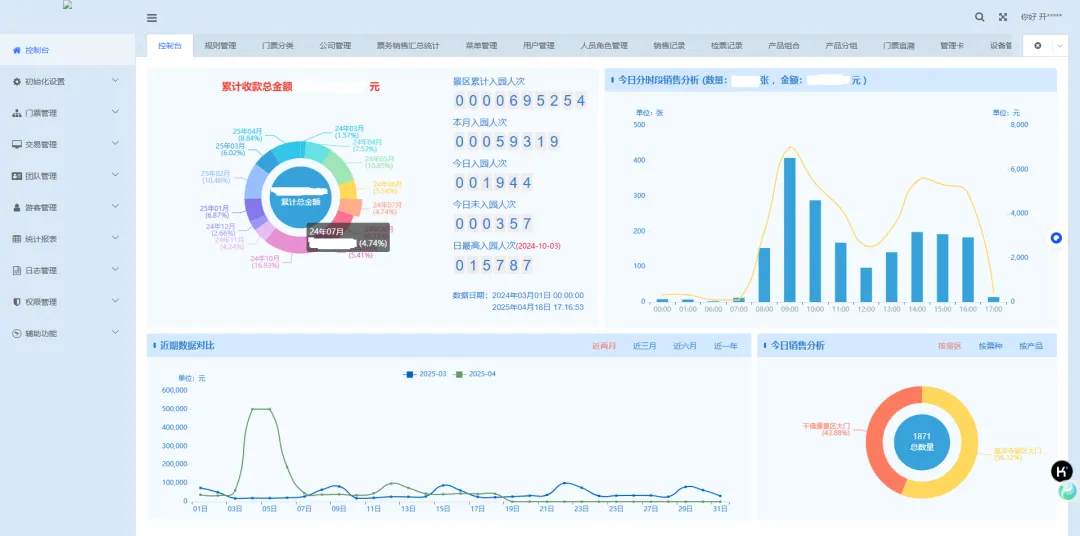Open the 销售记录 tab

click(669, 46)
